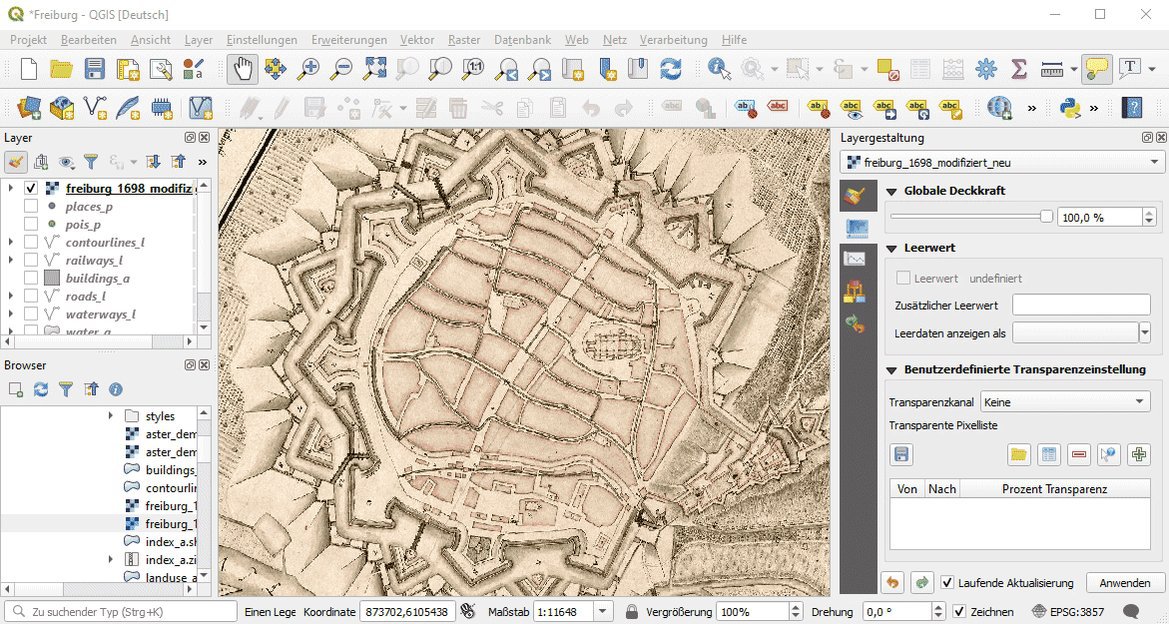Open the Python console icon
Screen dimensions: 1169x624
[1070, 107]
